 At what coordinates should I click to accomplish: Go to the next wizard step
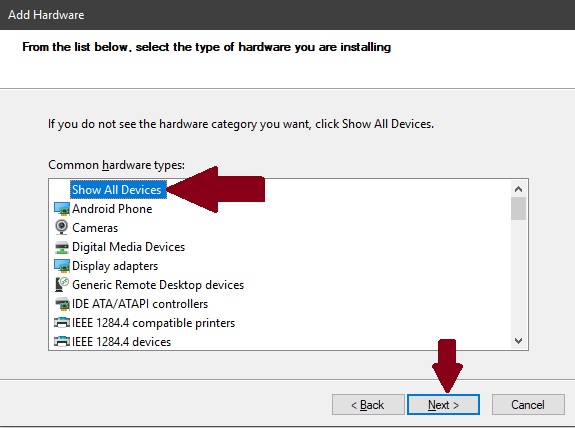click(x=443, y=405)
